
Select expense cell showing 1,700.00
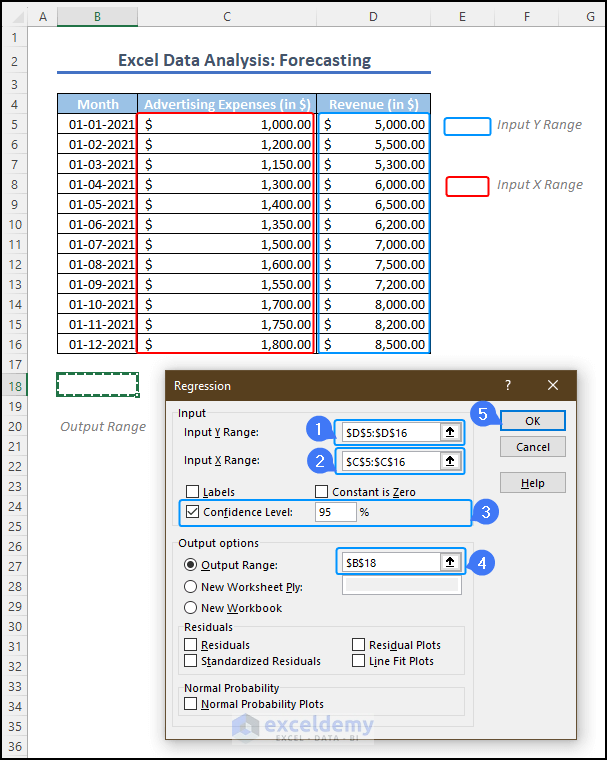pyautogui.click(x=227, y=304)
